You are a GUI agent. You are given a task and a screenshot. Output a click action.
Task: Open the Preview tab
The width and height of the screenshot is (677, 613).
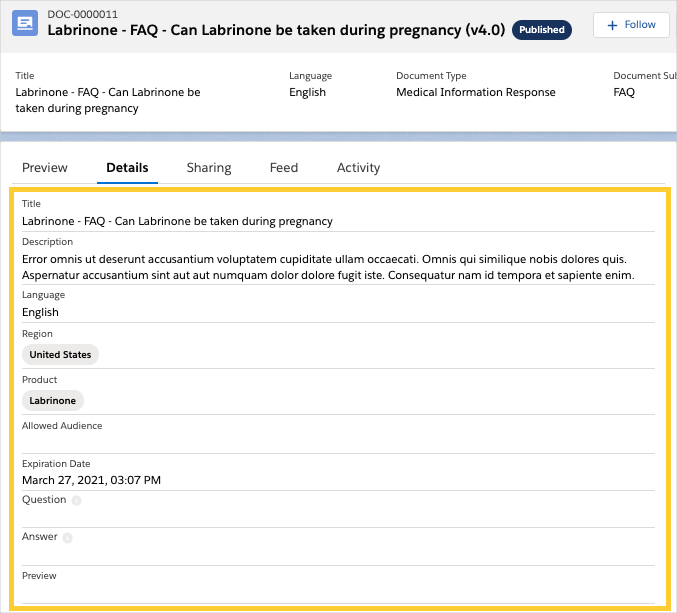click(45, 168)
